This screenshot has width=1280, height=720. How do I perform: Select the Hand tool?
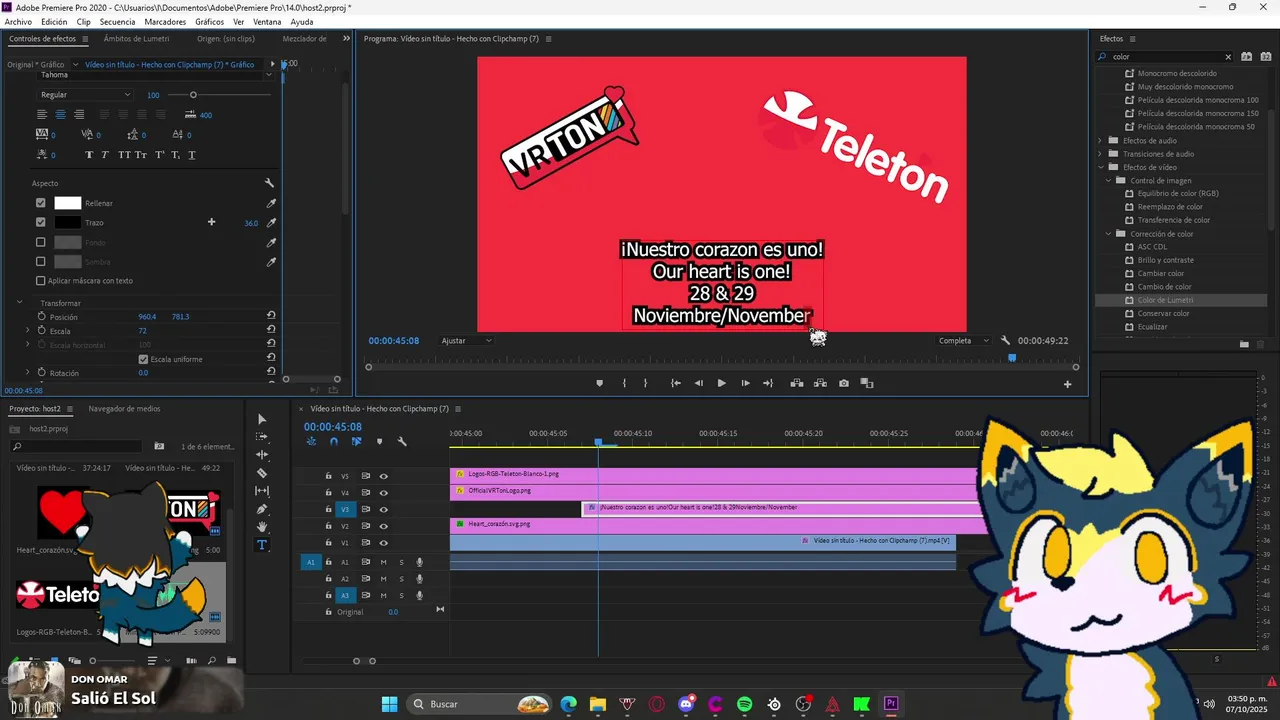click(262, 527)
